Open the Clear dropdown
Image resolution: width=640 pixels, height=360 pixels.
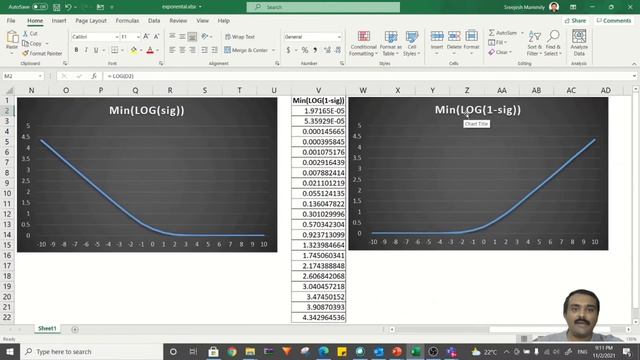pyautogui.click(x=500, y=52)
